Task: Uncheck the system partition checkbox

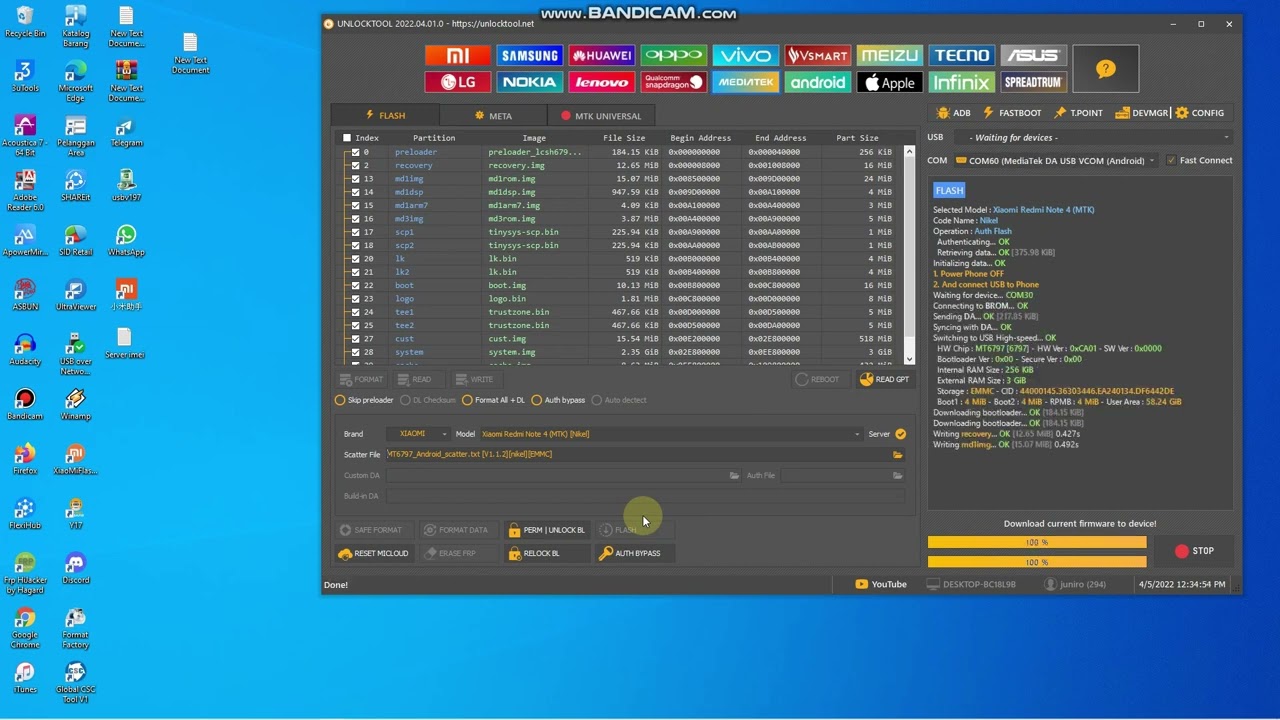Action: tap(355, 352)
